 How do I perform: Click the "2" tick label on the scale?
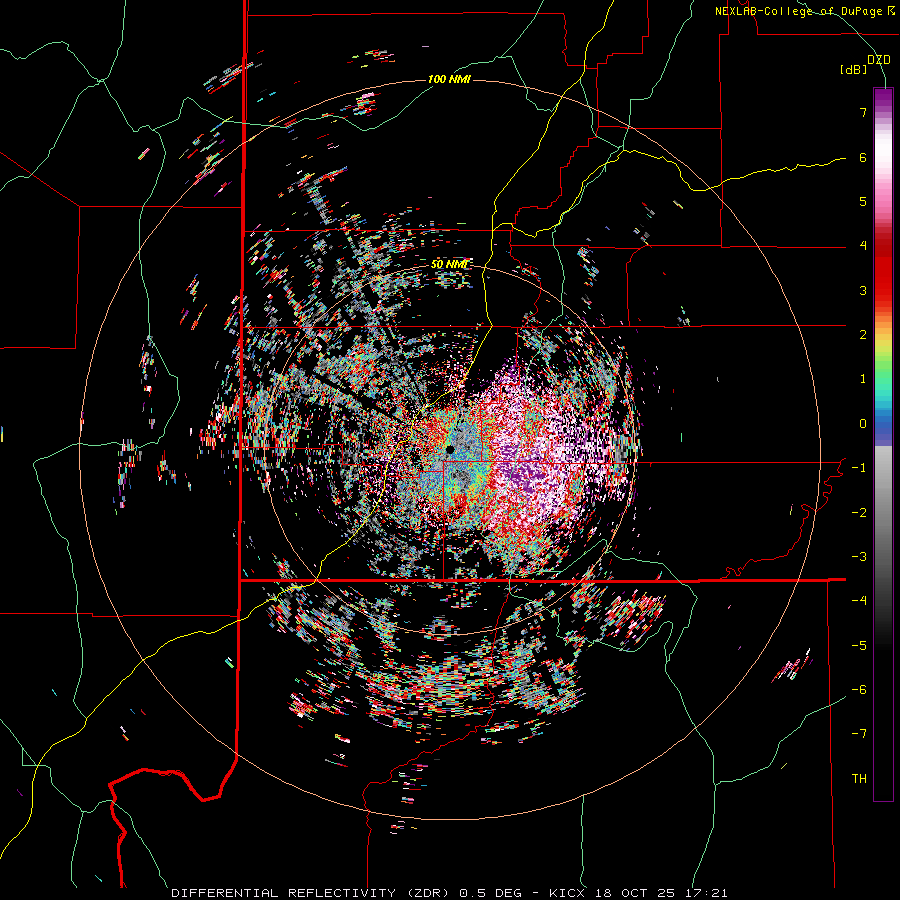[863, 335]
